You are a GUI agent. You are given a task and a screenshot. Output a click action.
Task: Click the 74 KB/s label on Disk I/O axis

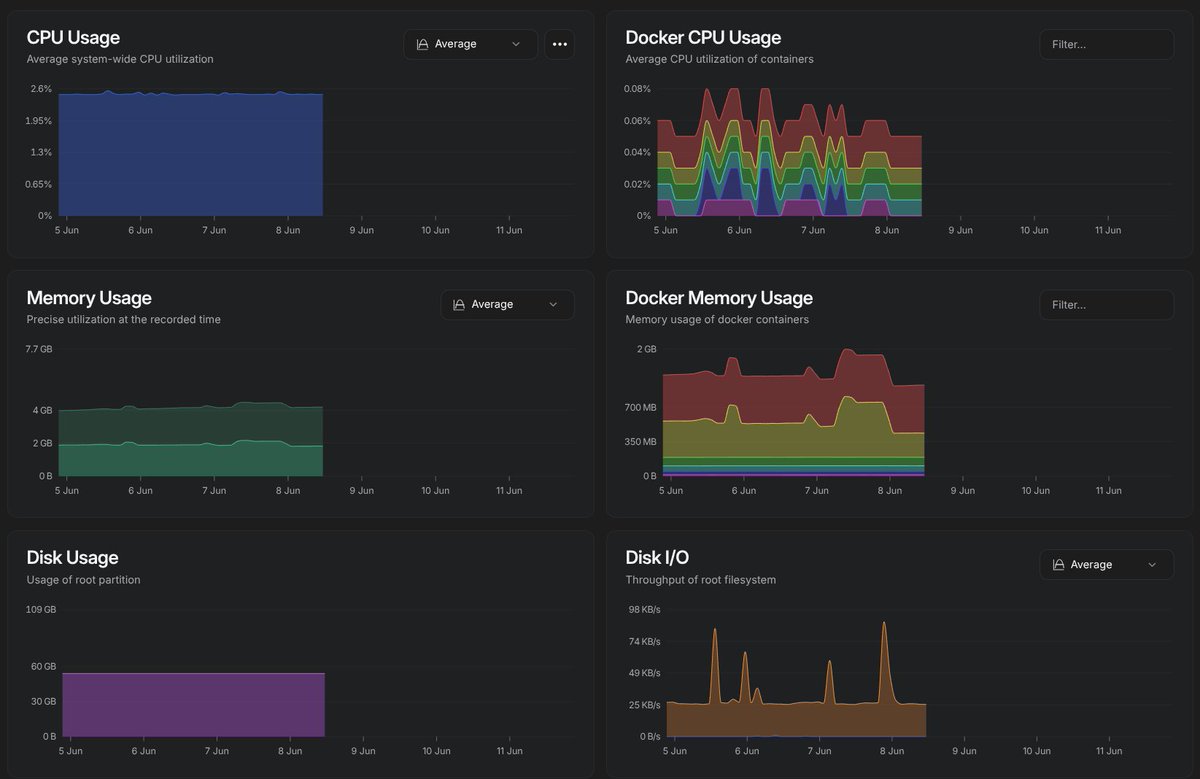pos(644,642)
